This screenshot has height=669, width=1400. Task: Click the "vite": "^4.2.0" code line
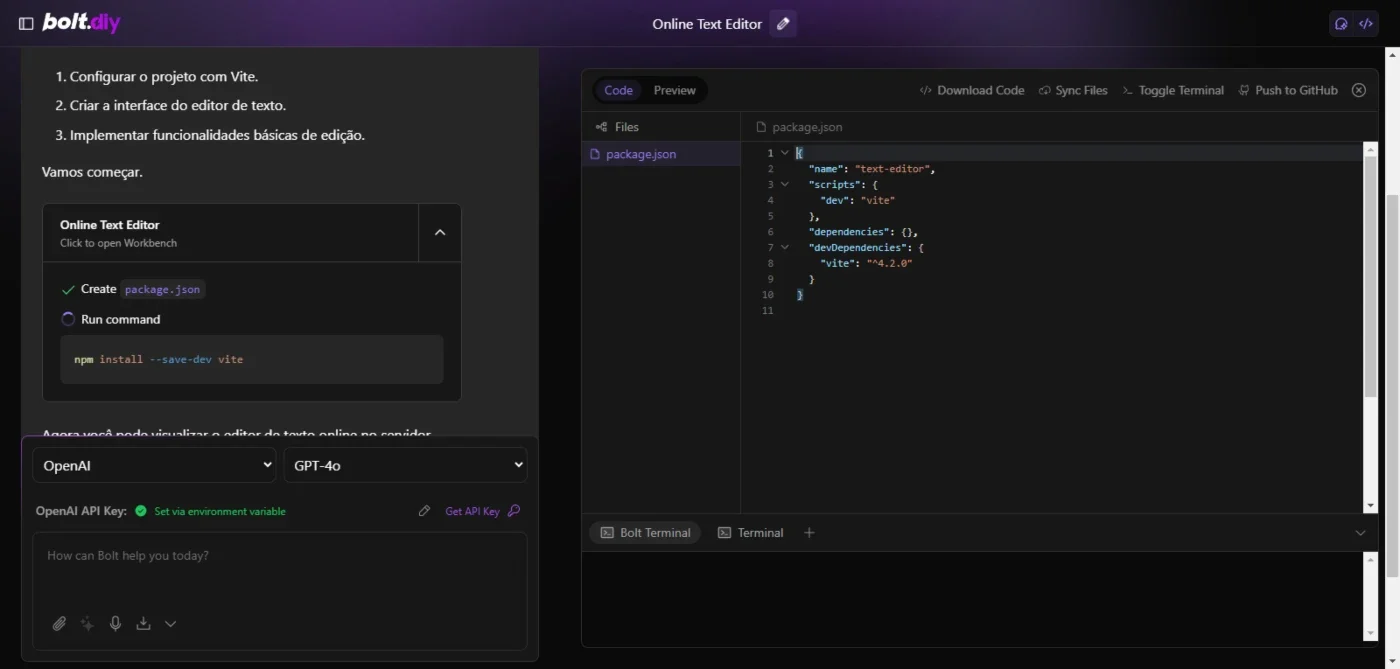click(x=866, y=263)
